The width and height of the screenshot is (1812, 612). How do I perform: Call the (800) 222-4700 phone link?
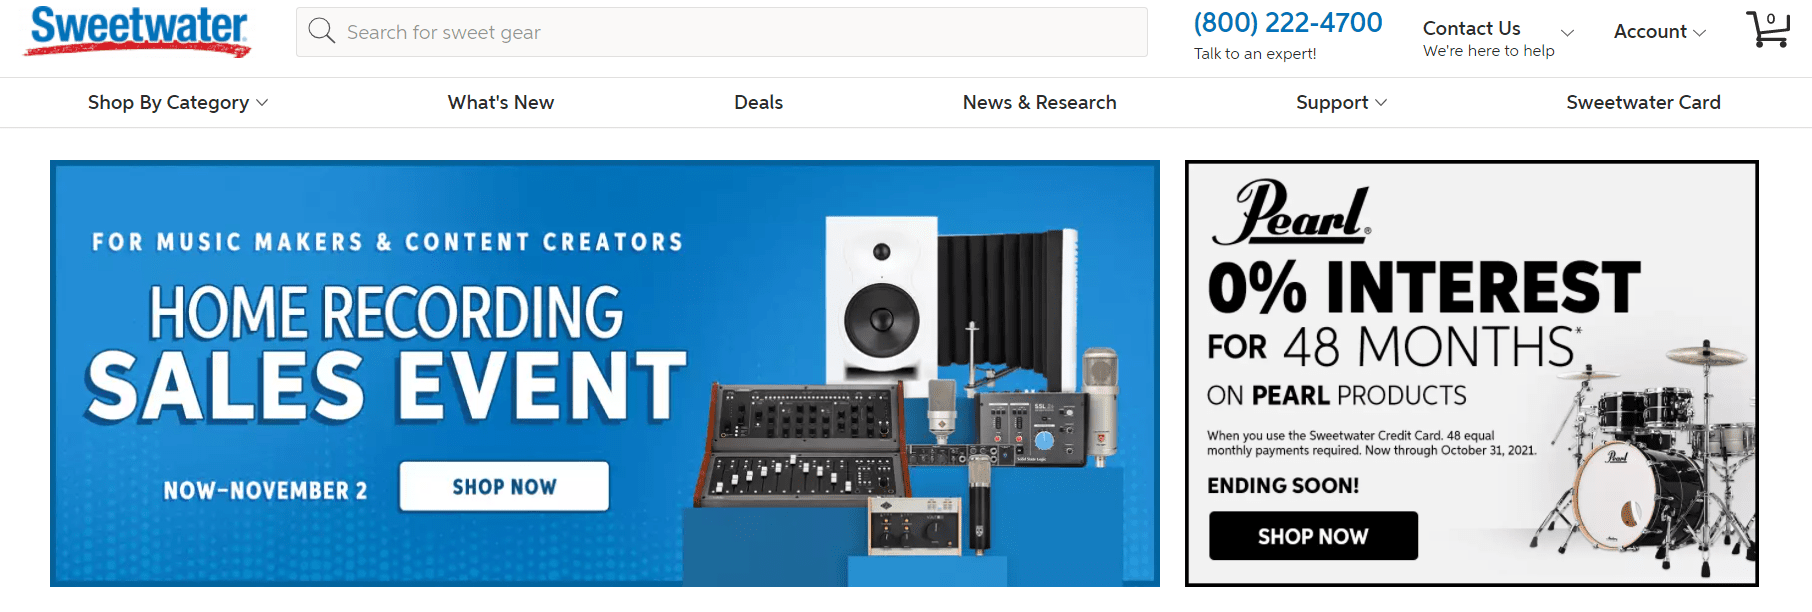tap(1288, 23)
